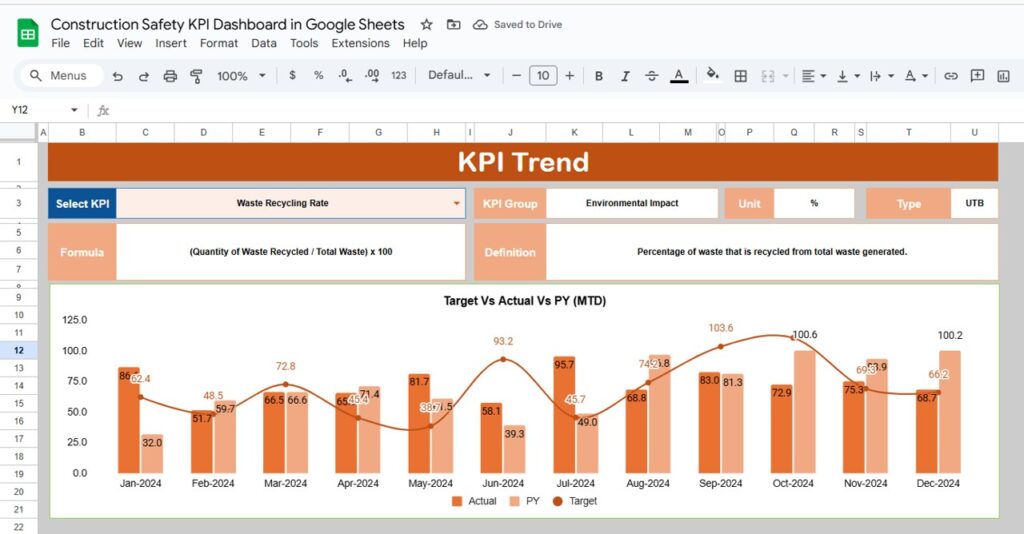1024x534 pixels.
Task: Redo the last action
Action: click(144, 76)
